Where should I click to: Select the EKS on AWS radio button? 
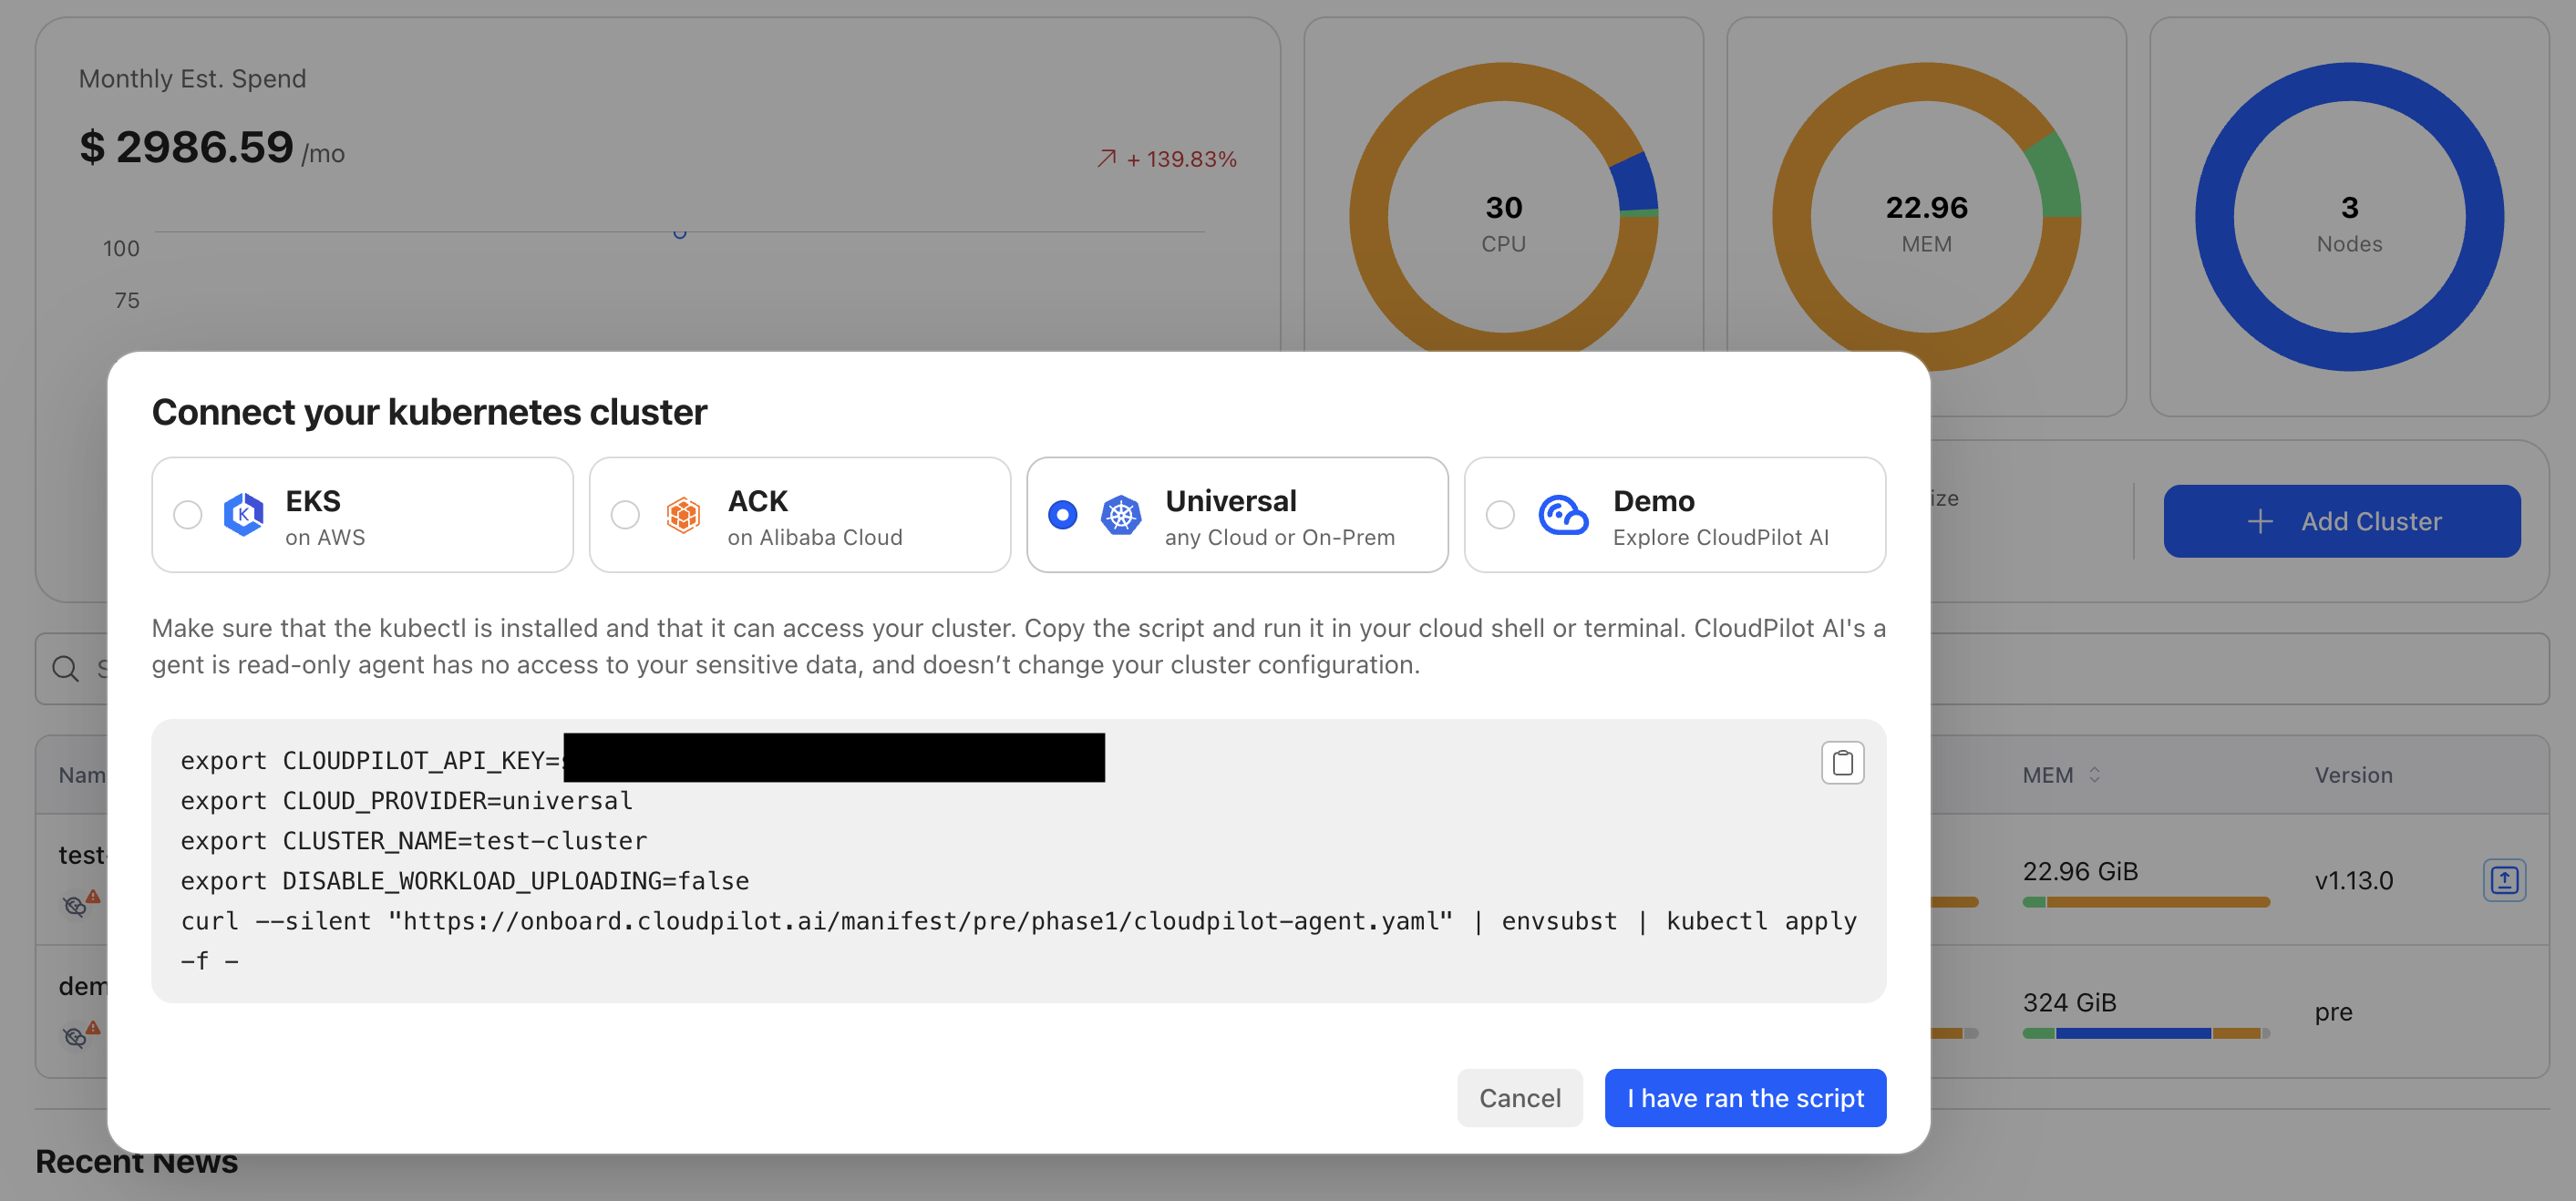point(187,514)
